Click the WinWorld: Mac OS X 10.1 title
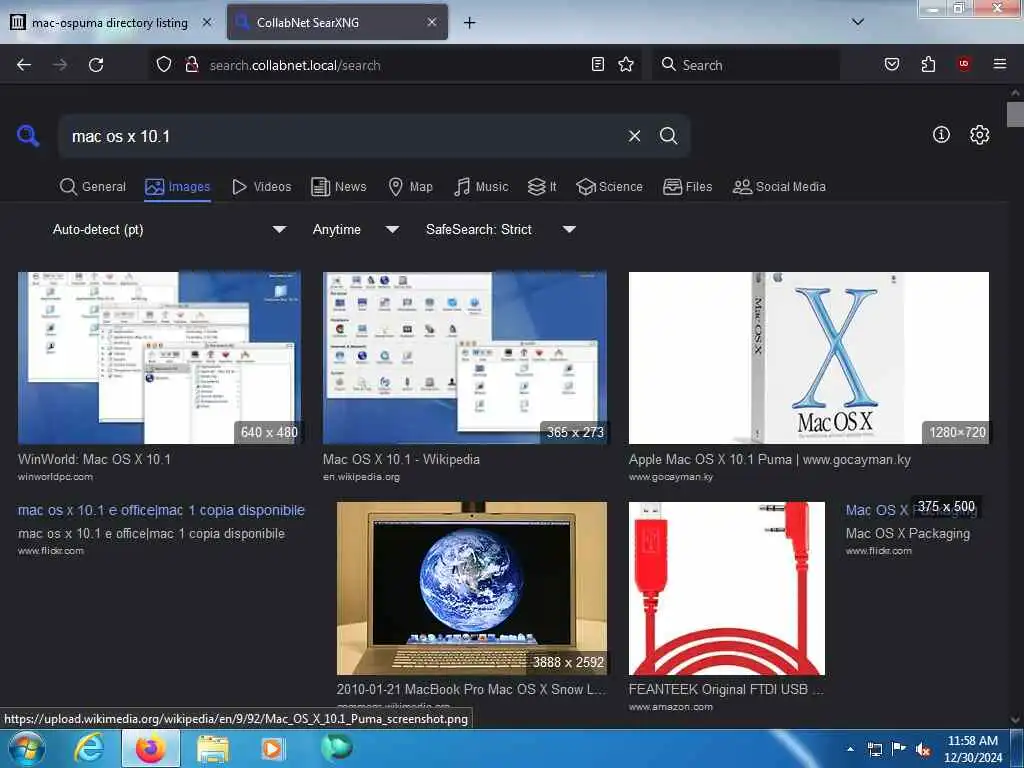Image resolution: width=1024 pixels, height=768 pixels. 94,459
